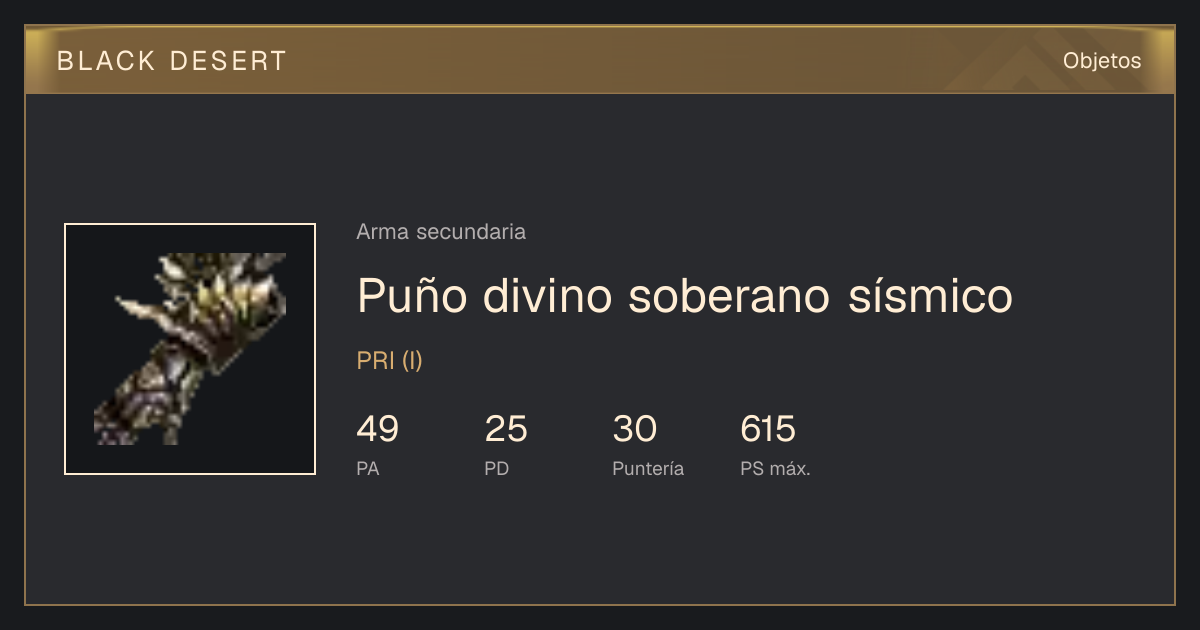Click the Puntería value 30
The image size is (1200, 630).
pos(634,429)
